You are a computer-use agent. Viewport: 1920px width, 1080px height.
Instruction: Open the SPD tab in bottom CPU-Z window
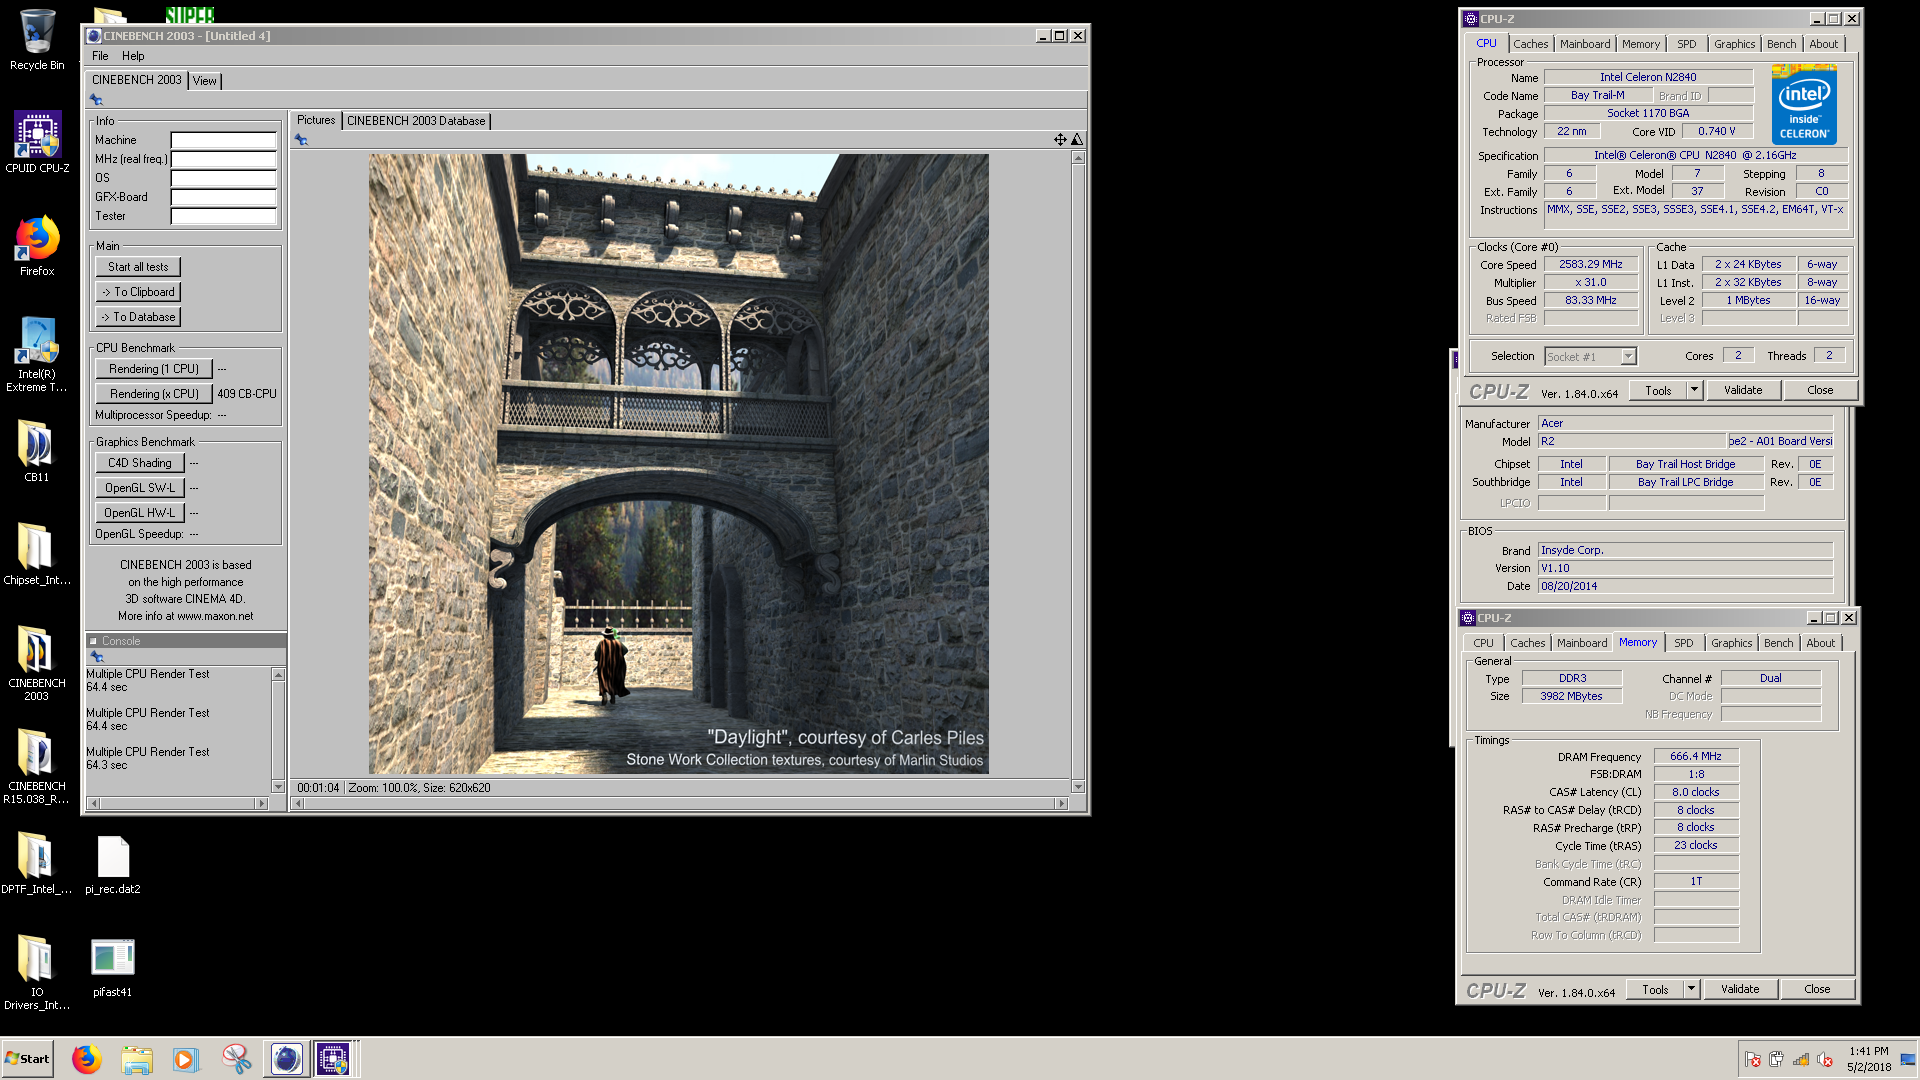pos(1684,643)
